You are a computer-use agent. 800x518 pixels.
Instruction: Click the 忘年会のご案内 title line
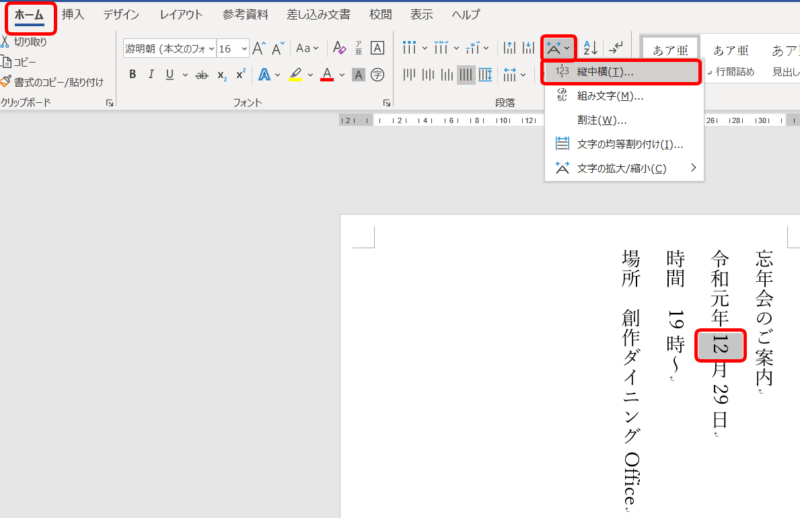pyautogui.click(x=764, y=318)
